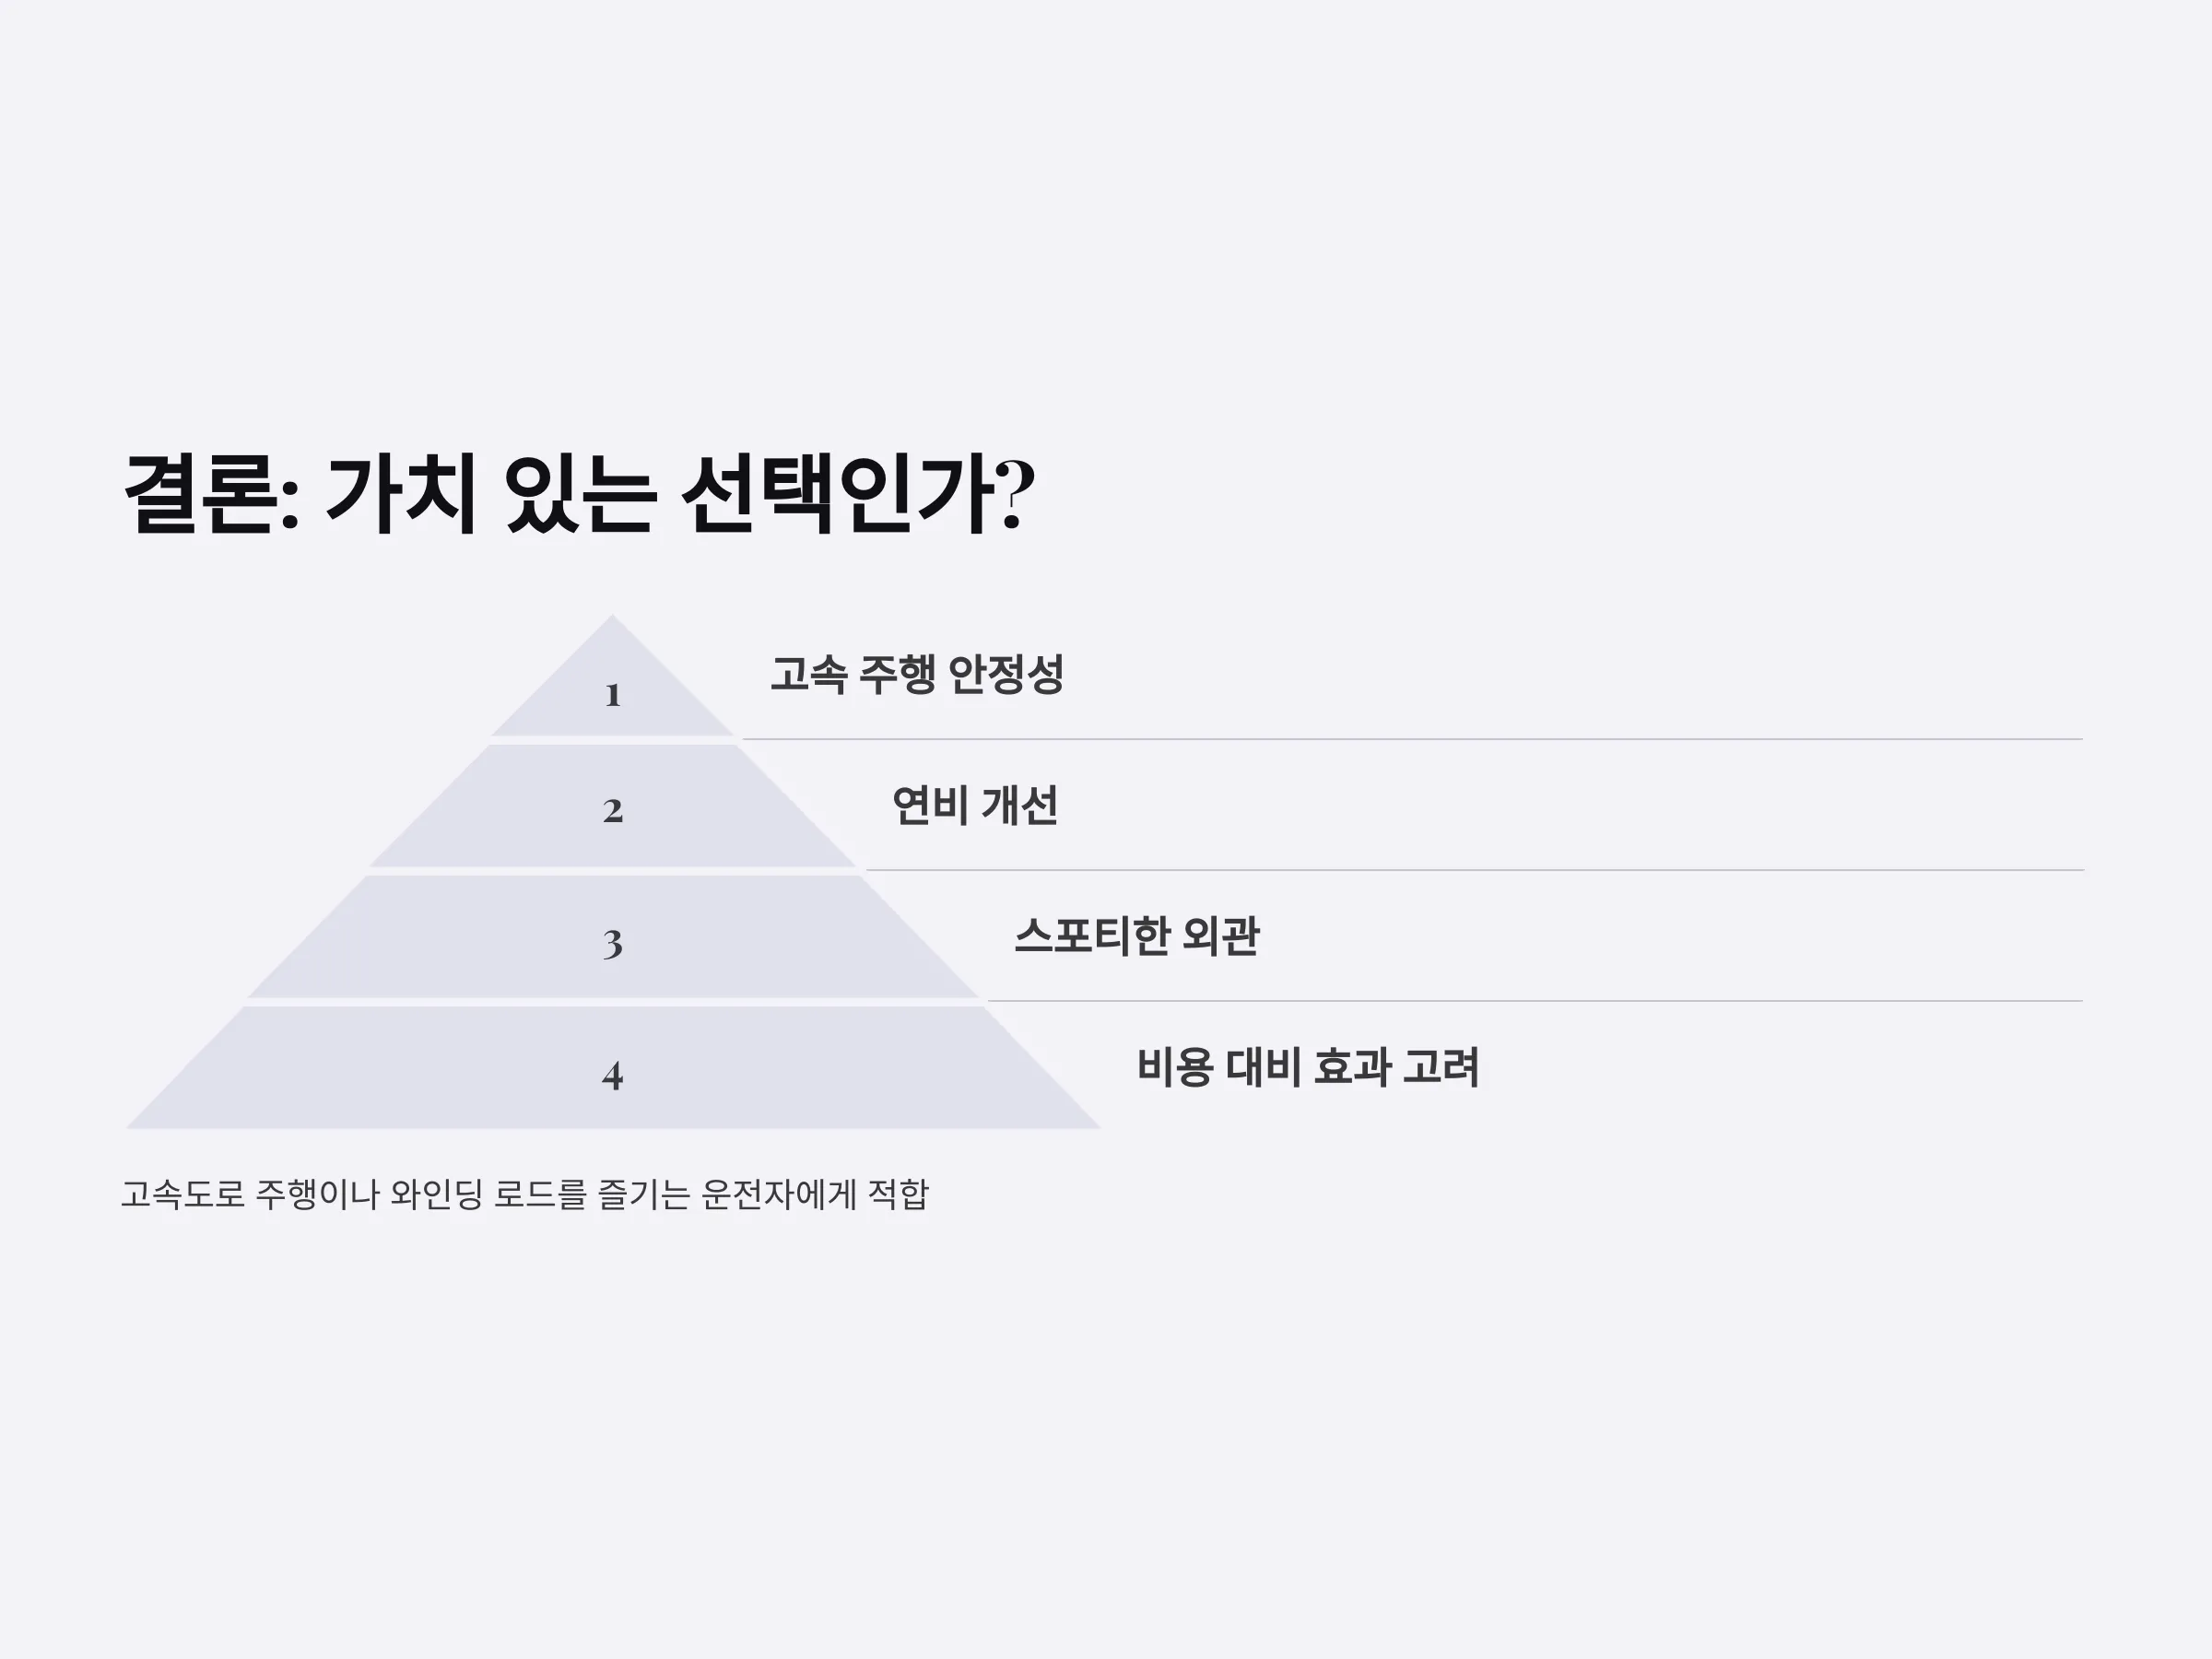Select the '스포티한 외관' label

(x=1137, y=936)
